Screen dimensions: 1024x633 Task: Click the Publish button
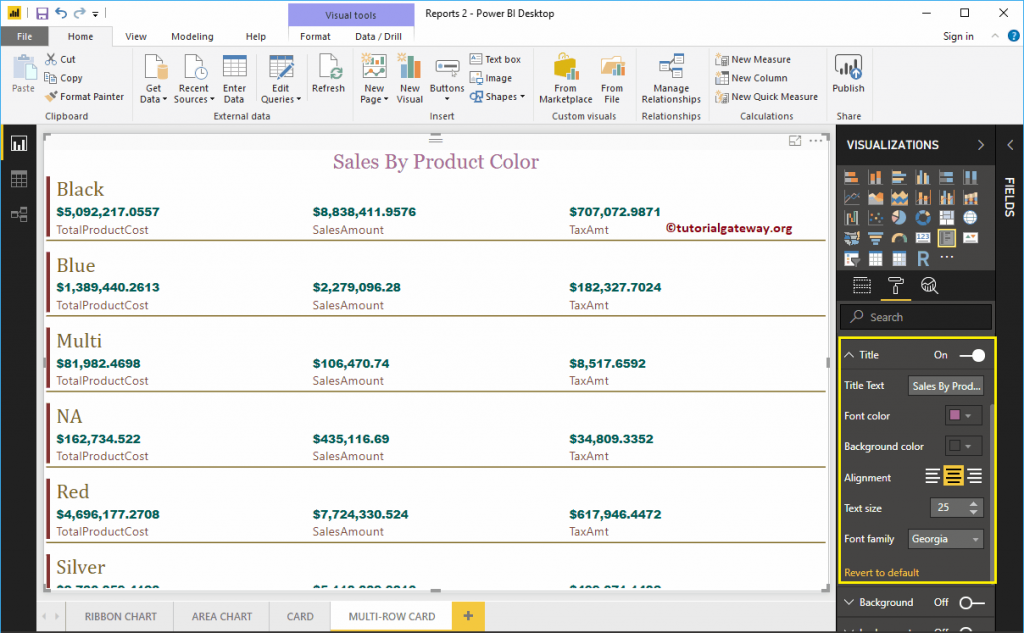[x=847, y=80]
